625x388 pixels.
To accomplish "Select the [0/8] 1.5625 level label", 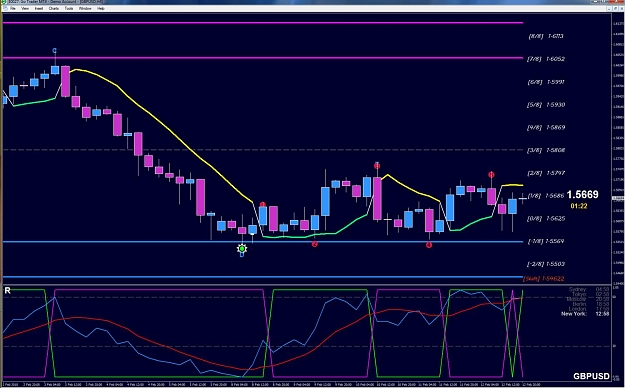I will click(546, 219).
